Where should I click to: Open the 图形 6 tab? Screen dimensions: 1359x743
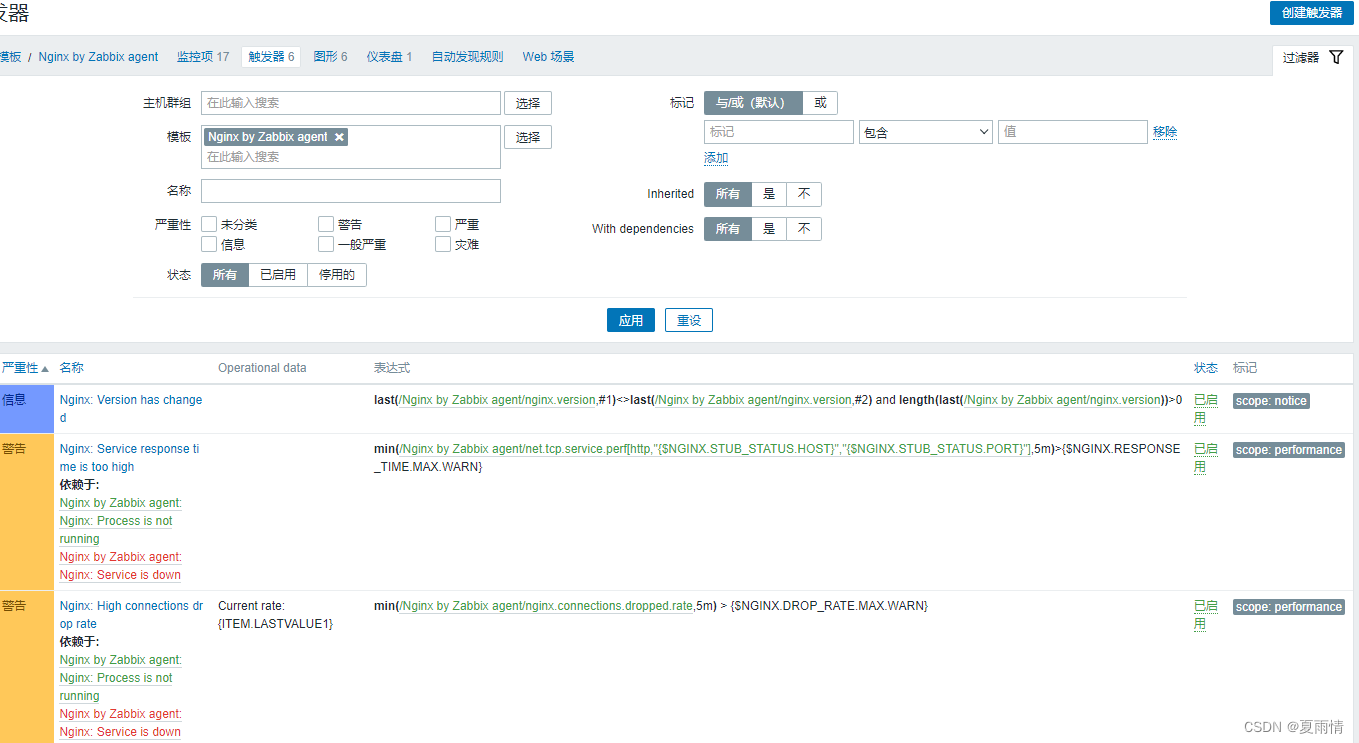tap(330, 57)
